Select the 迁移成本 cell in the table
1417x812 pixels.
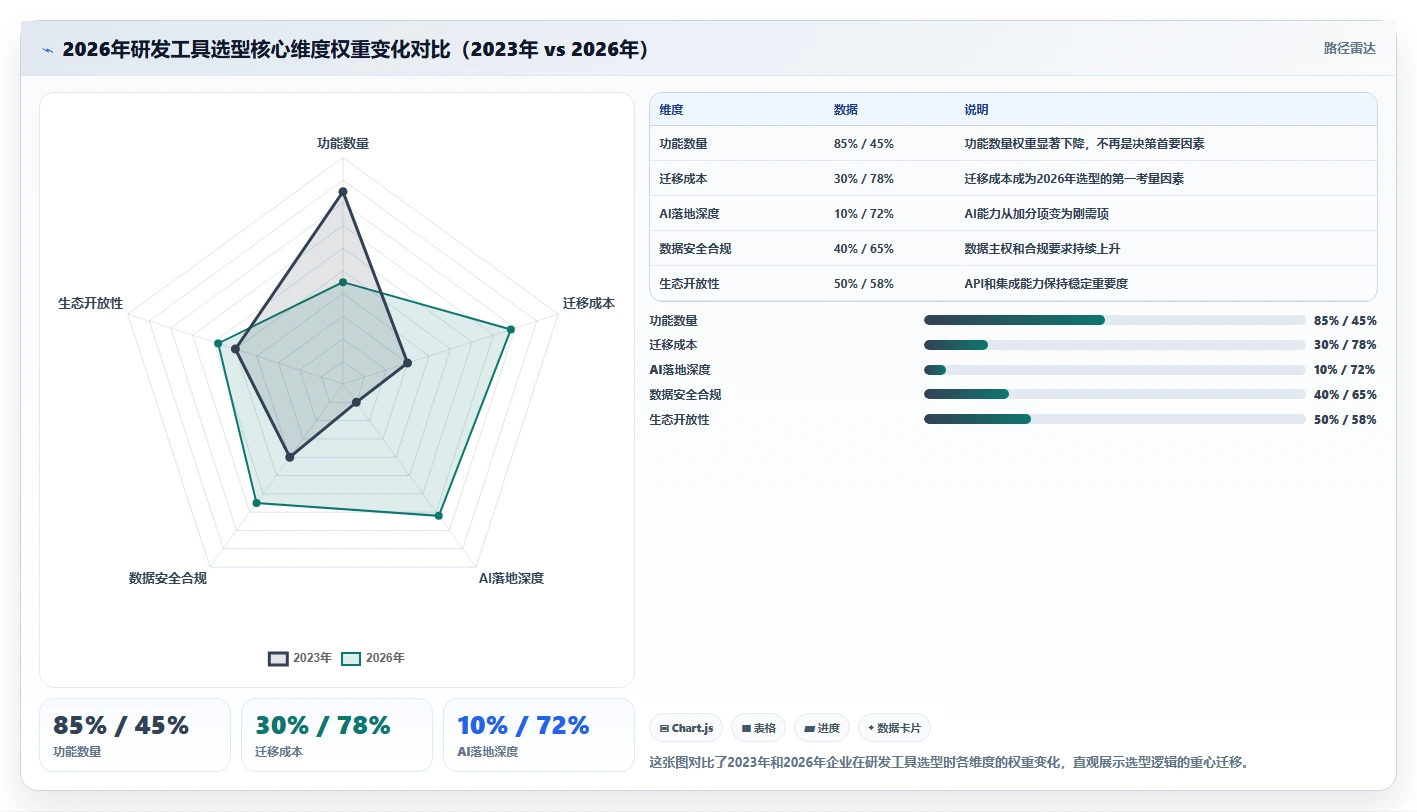click(684, 179)
